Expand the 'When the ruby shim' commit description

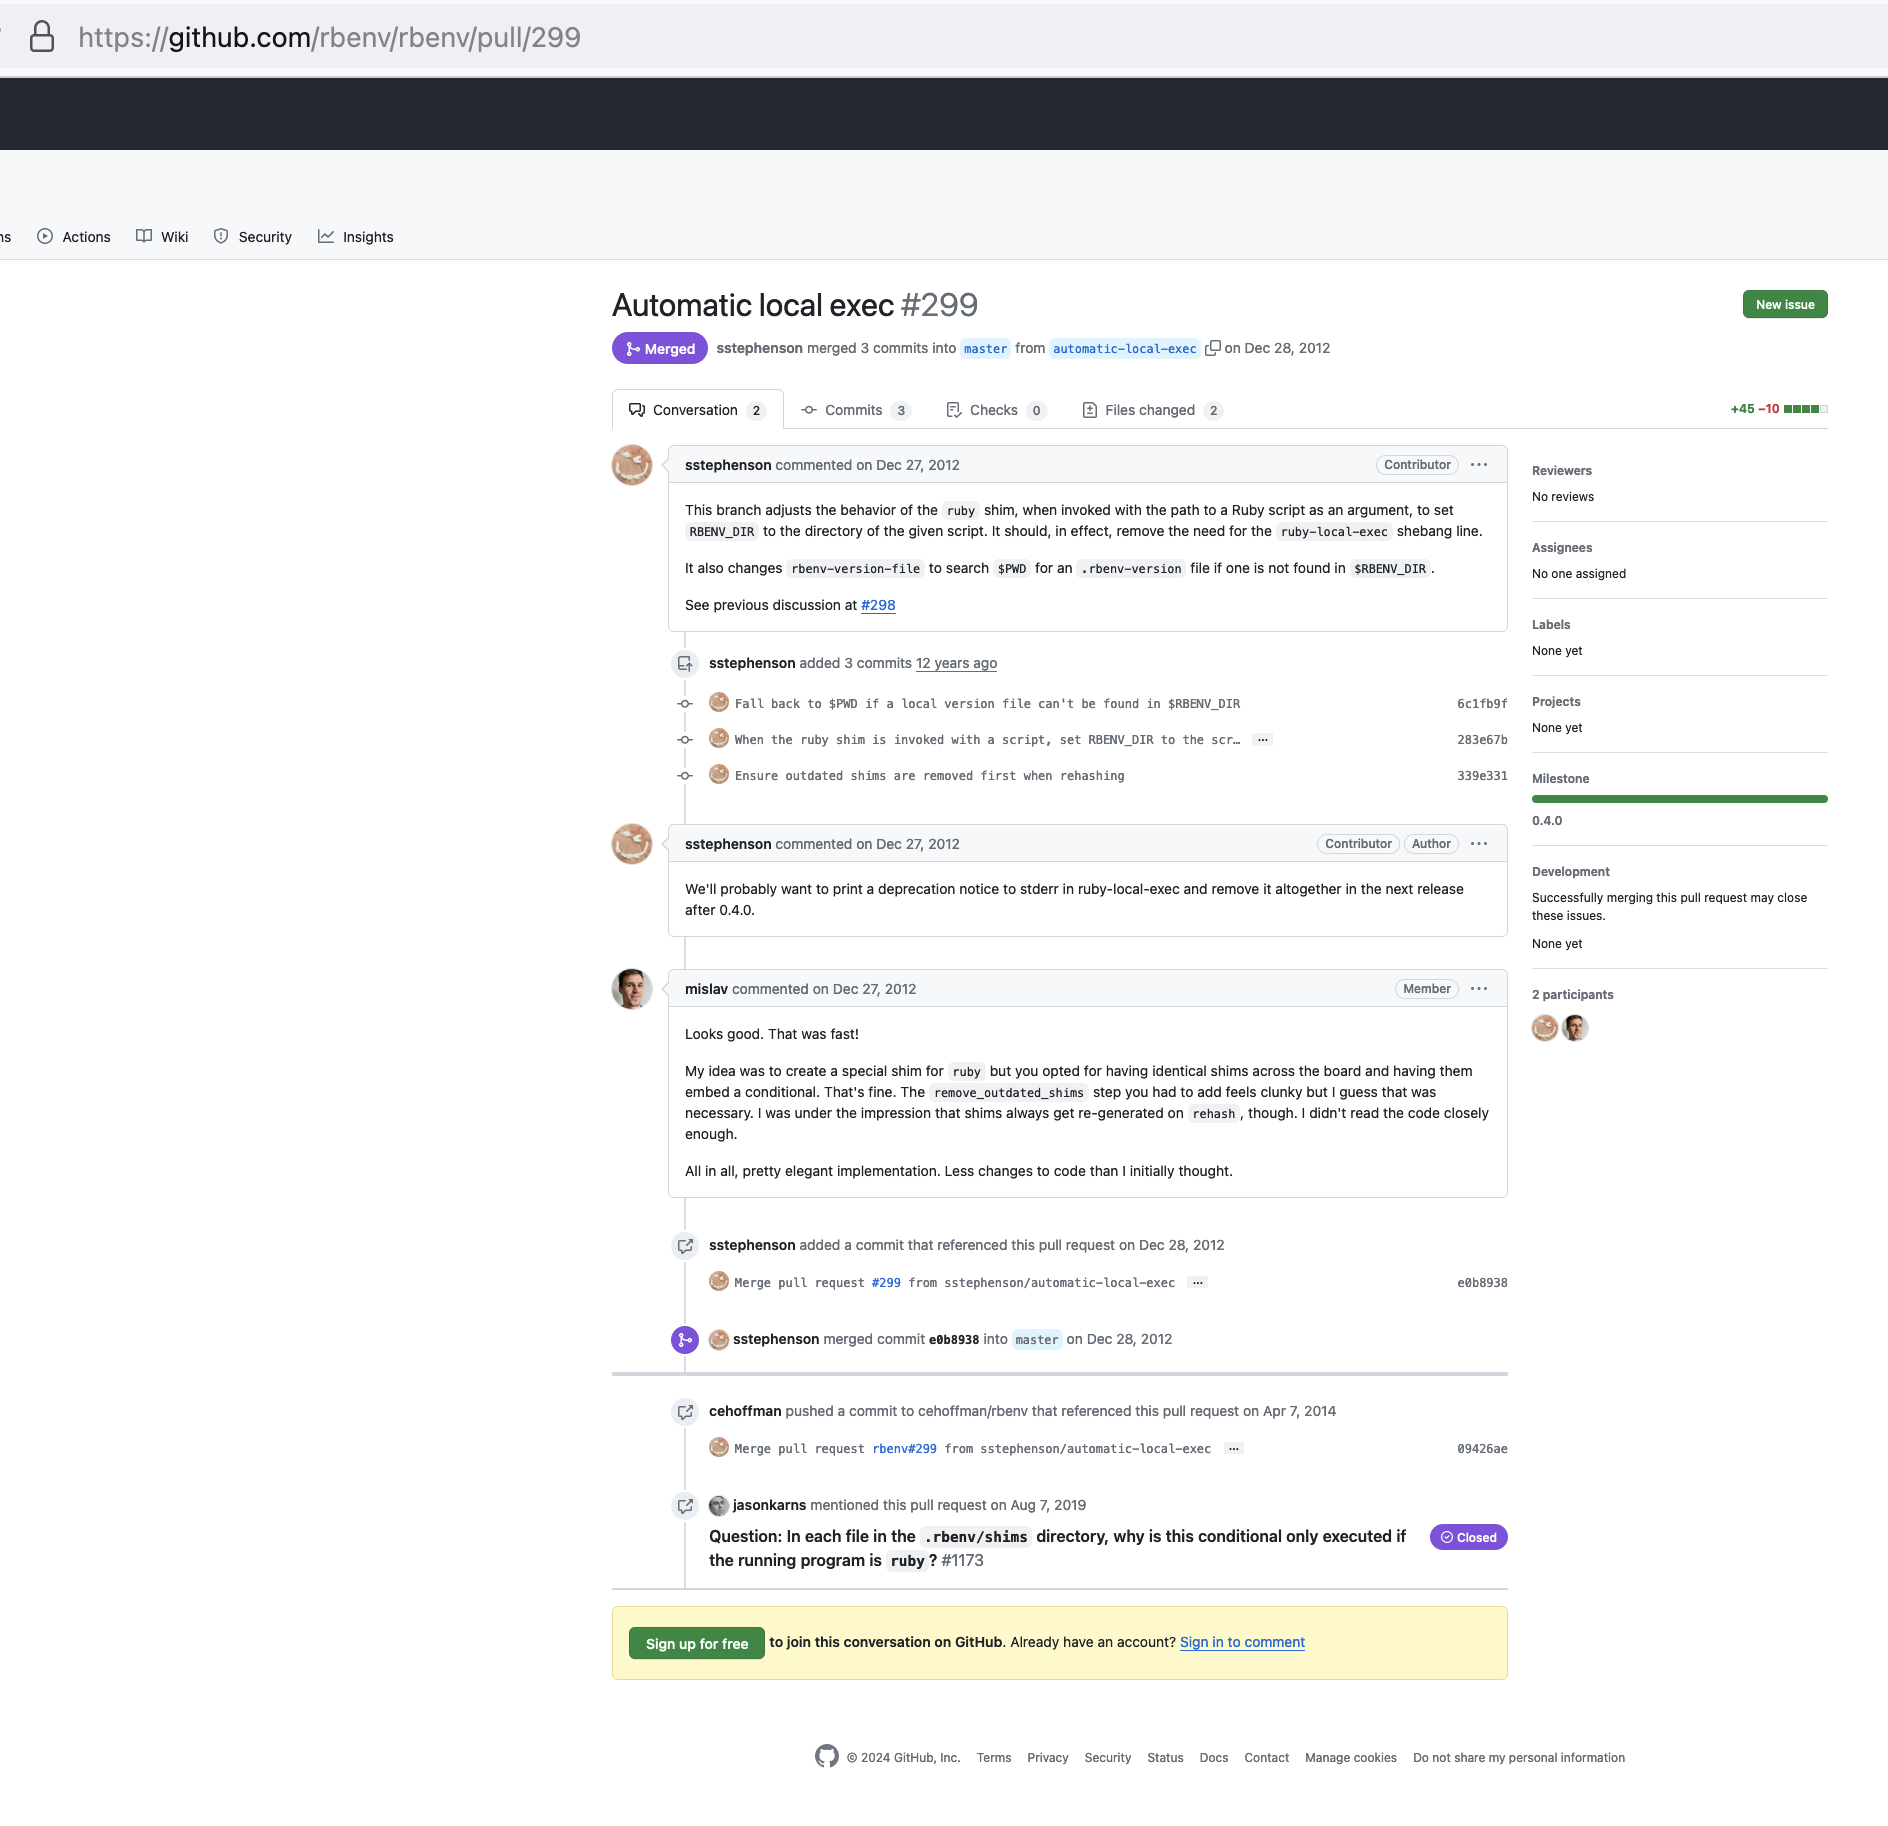(1263, 740)
